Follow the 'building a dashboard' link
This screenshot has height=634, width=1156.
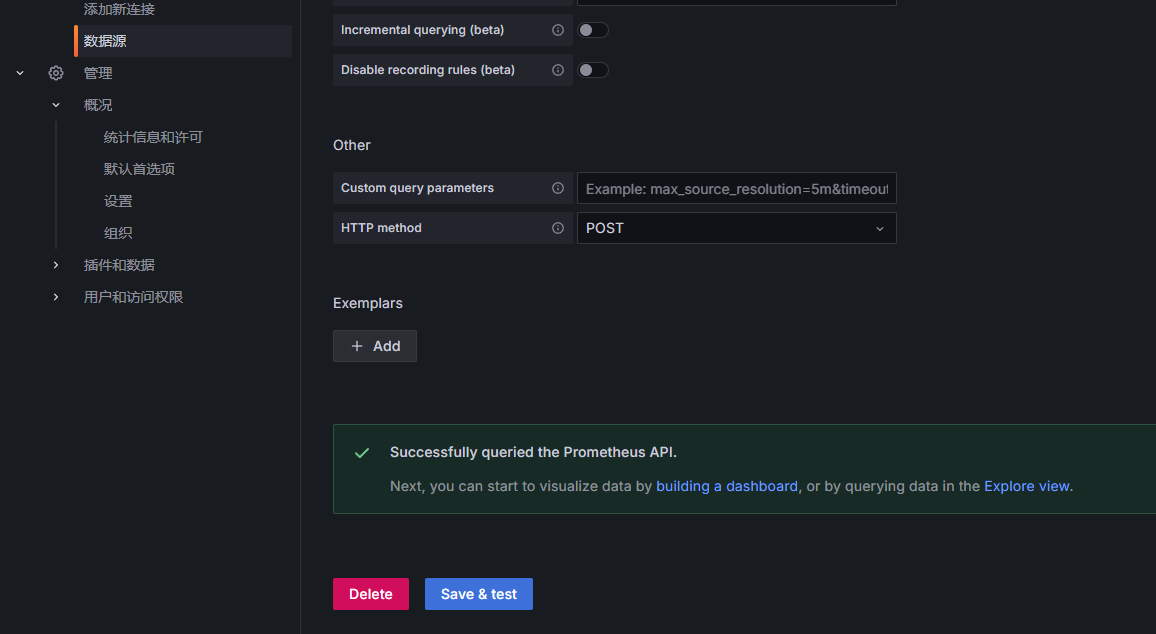pyautogui.click(x=727, y=486)
